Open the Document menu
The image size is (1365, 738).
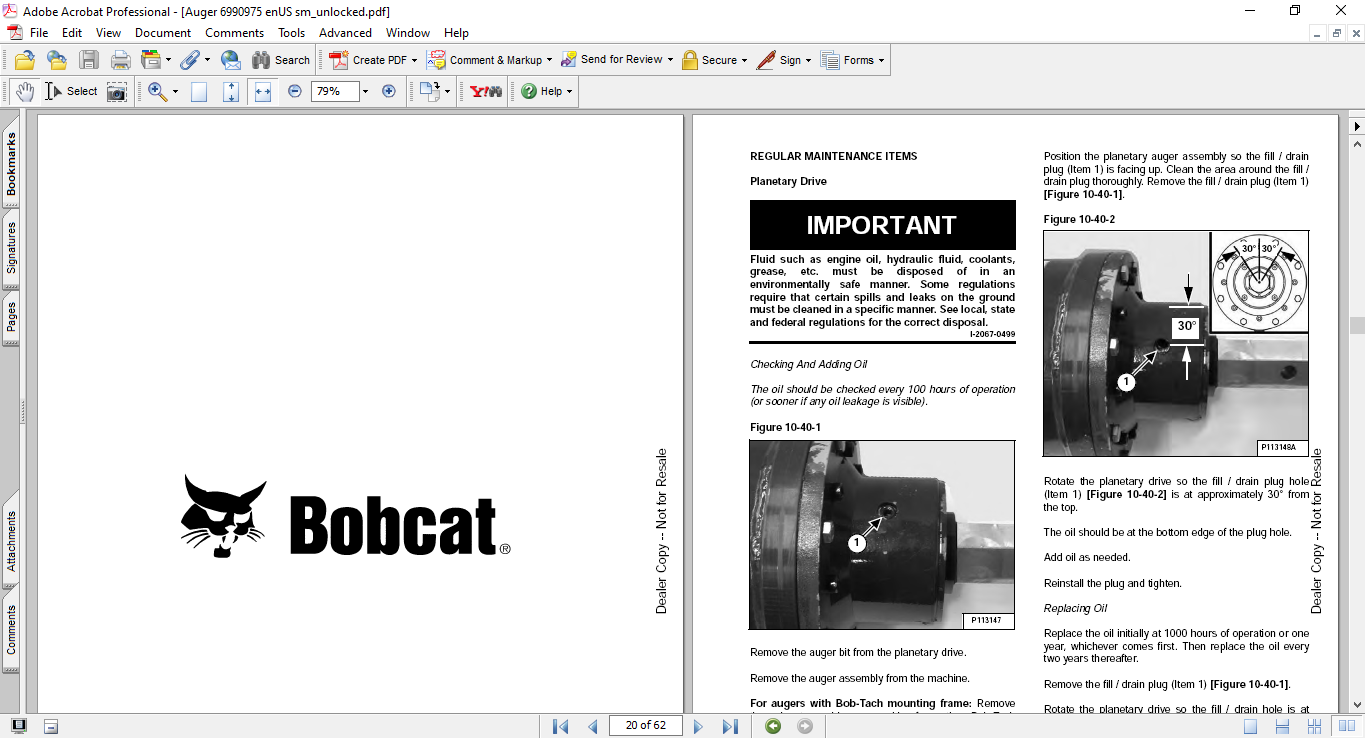(163, 33)
